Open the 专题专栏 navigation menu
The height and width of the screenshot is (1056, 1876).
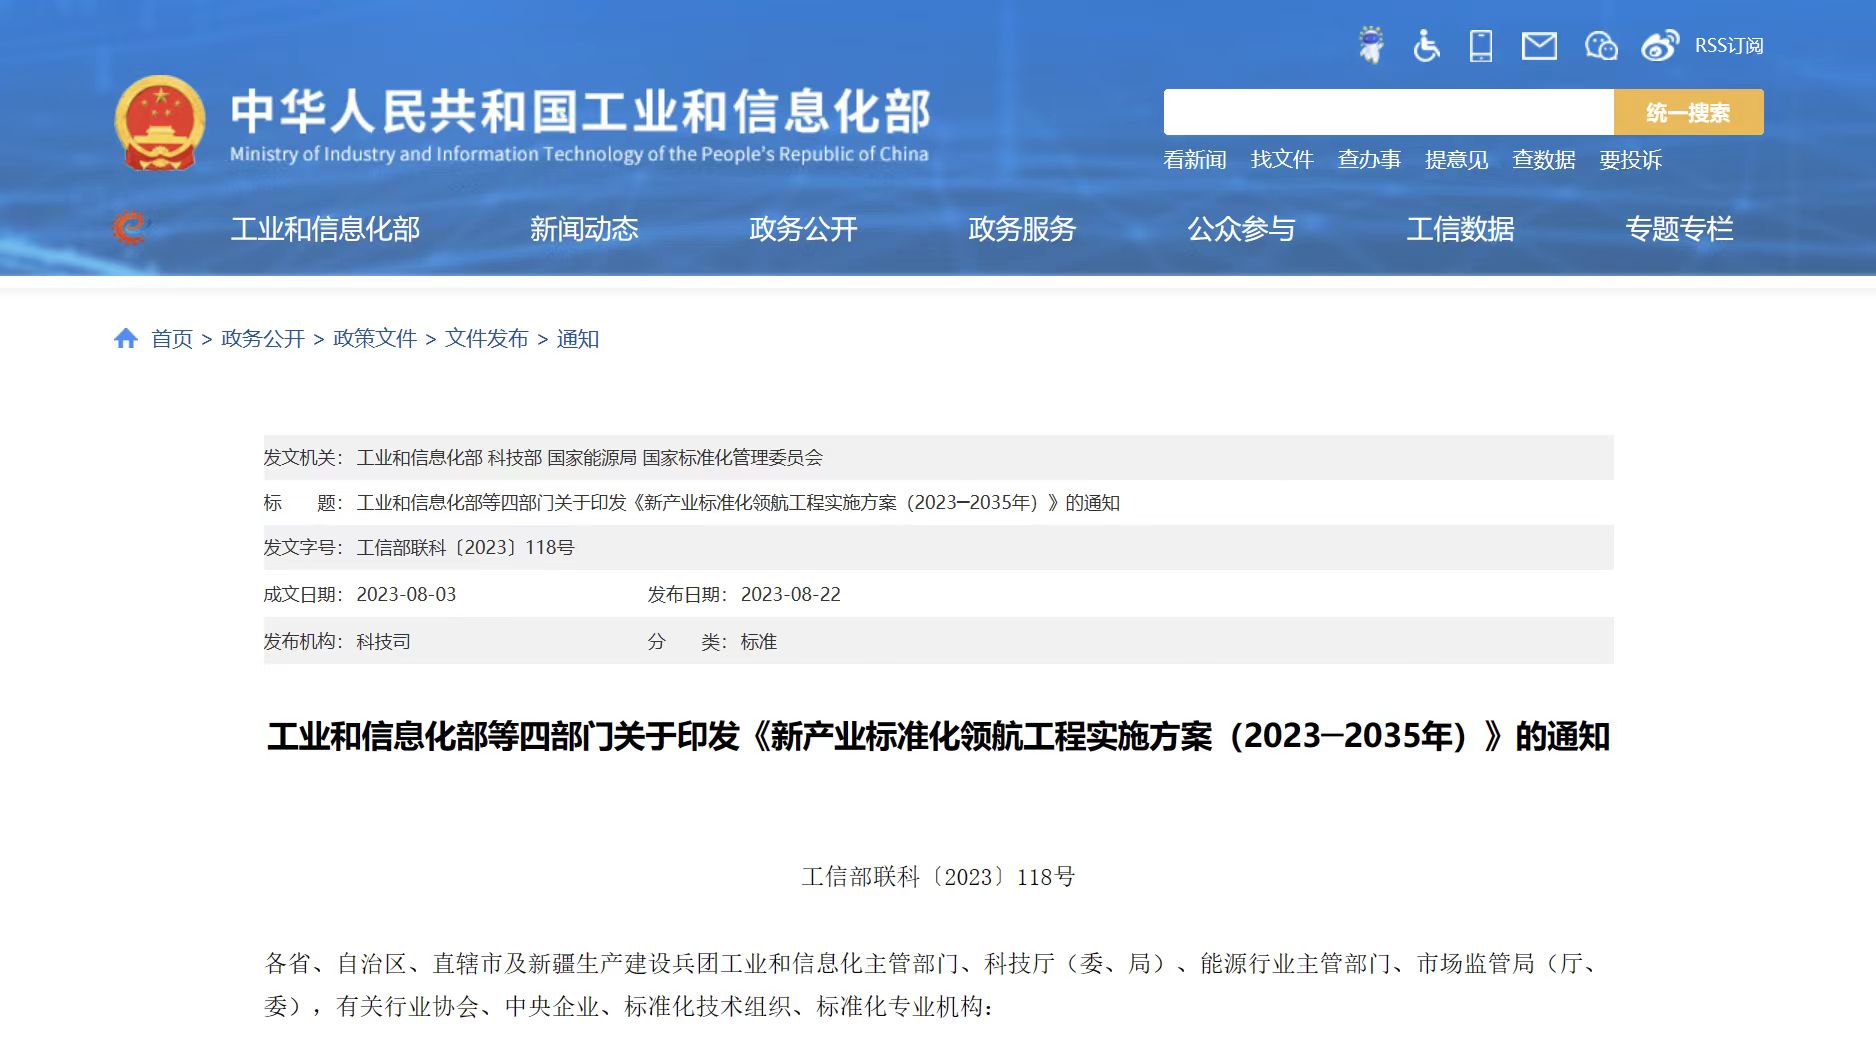[1679, 229]
